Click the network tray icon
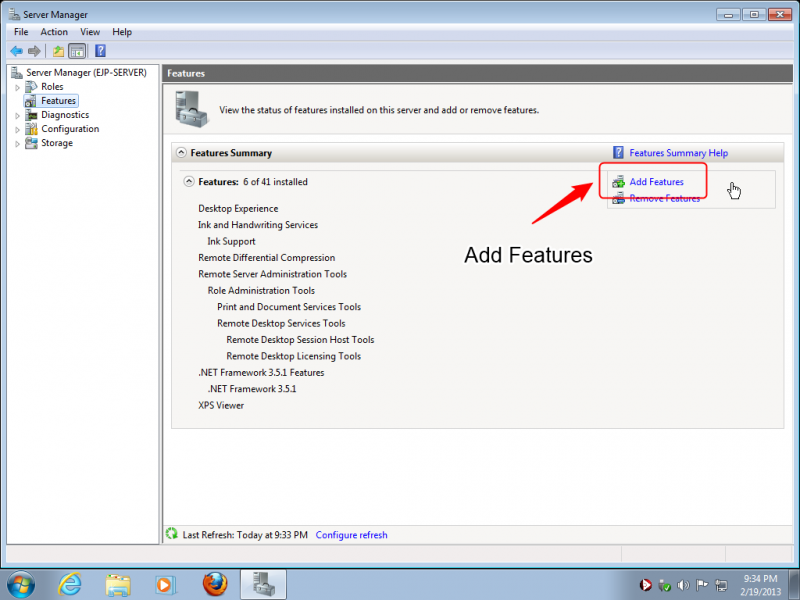The height and width of the screenshot is (600, 800). point(721,585)
